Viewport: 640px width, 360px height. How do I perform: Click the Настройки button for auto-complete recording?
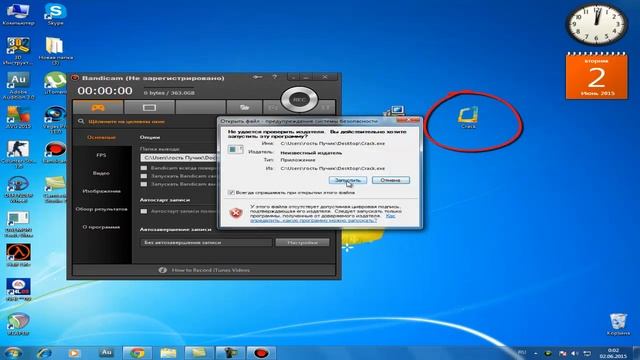(302, 242)
